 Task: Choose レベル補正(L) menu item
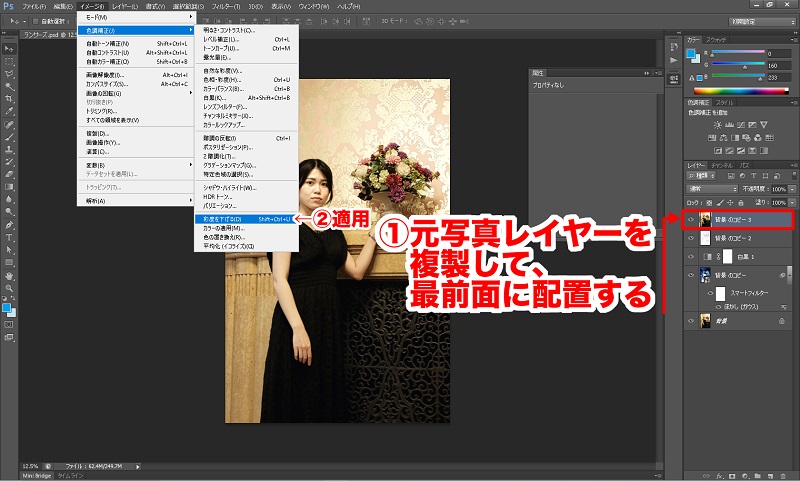[246, 39]
